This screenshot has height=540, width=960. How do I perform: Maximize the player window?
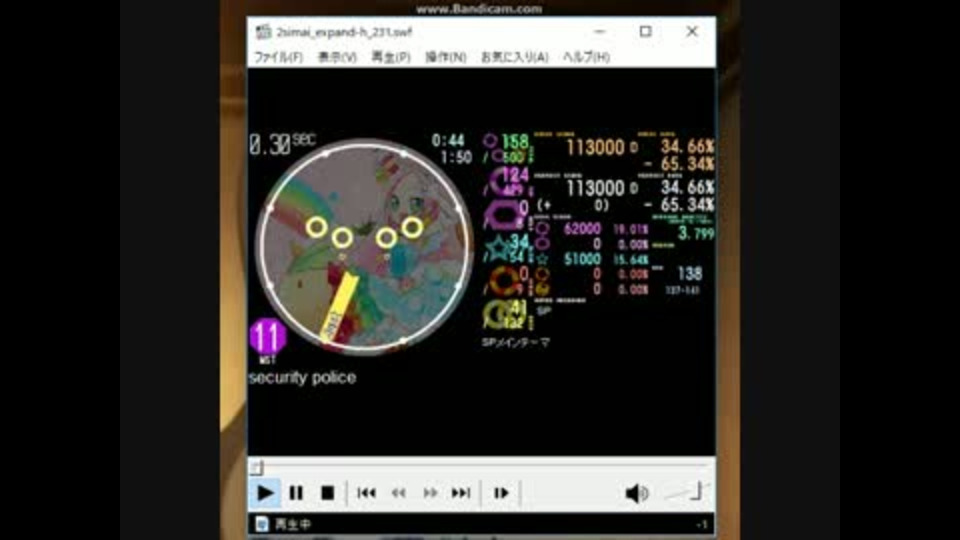[x=645, y=31]
